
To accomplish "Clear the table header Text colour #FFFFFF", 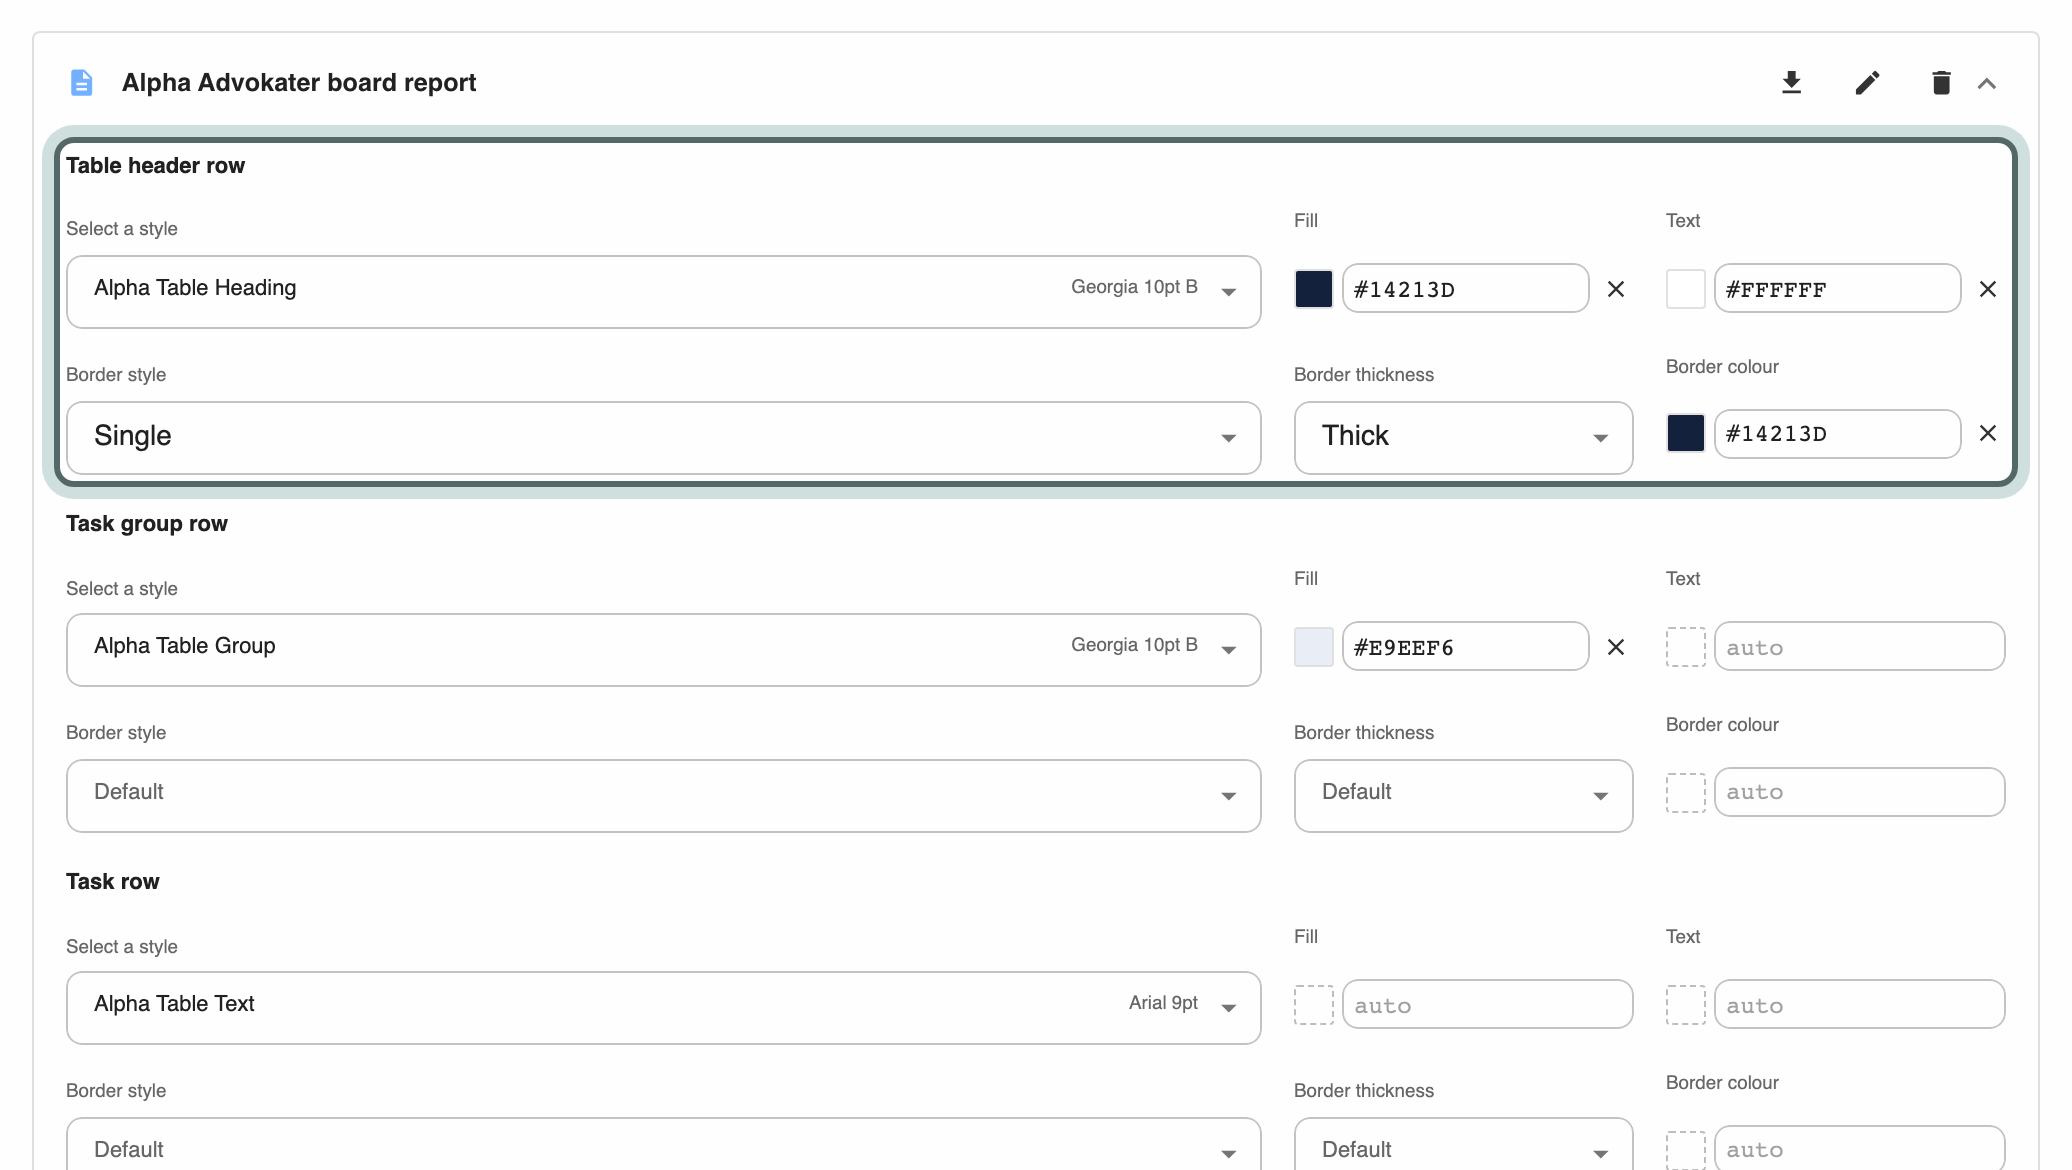I will [x=1988, y=289].
